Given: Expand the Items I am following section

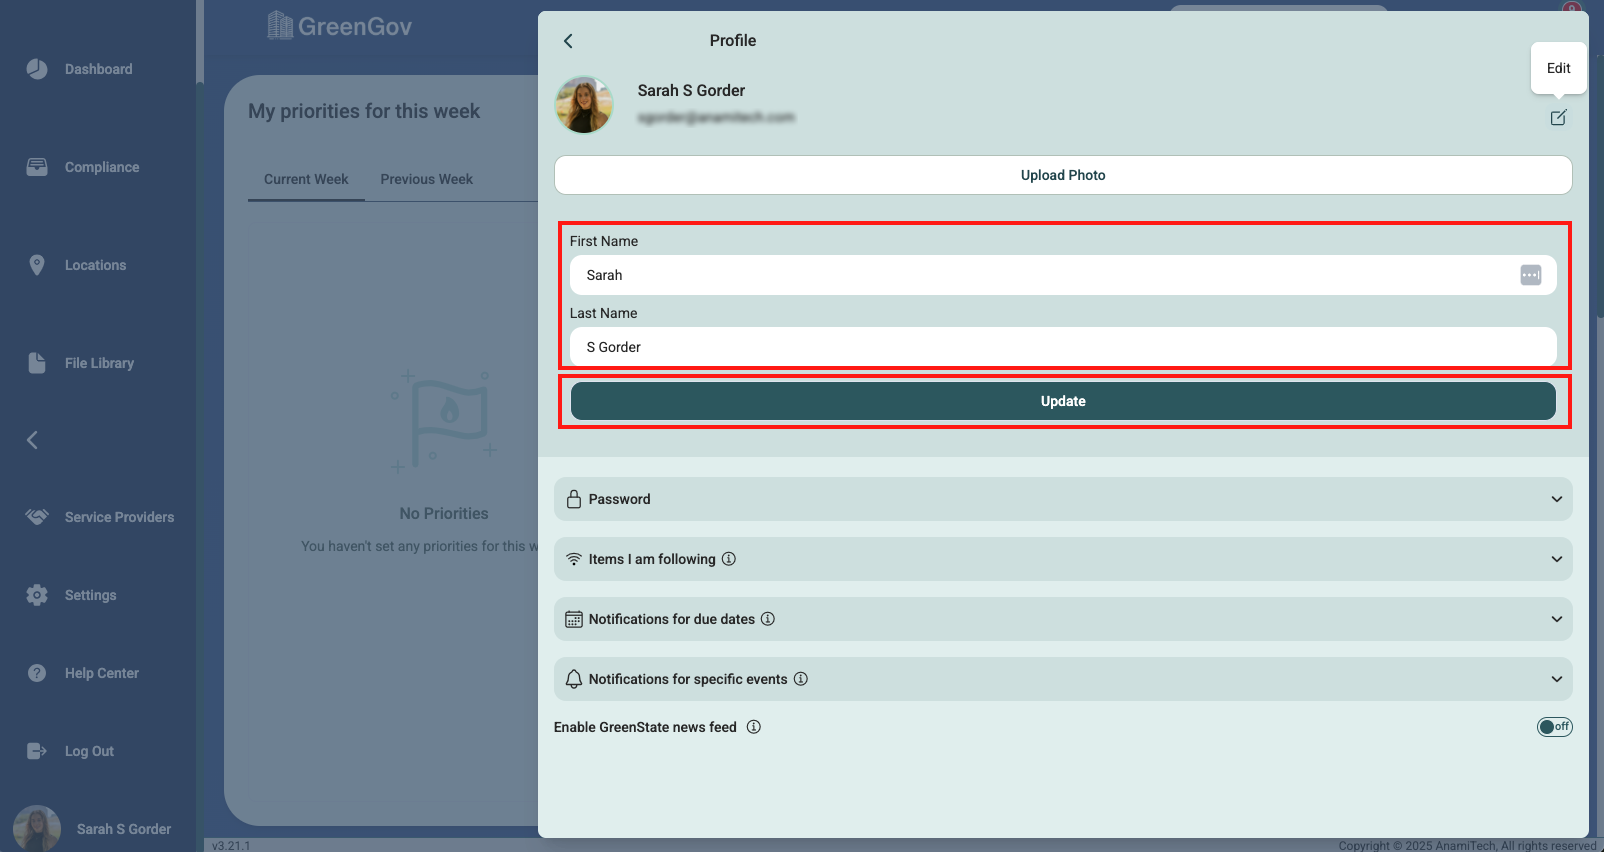Looking at the screenshot, I should (1062, 559).
